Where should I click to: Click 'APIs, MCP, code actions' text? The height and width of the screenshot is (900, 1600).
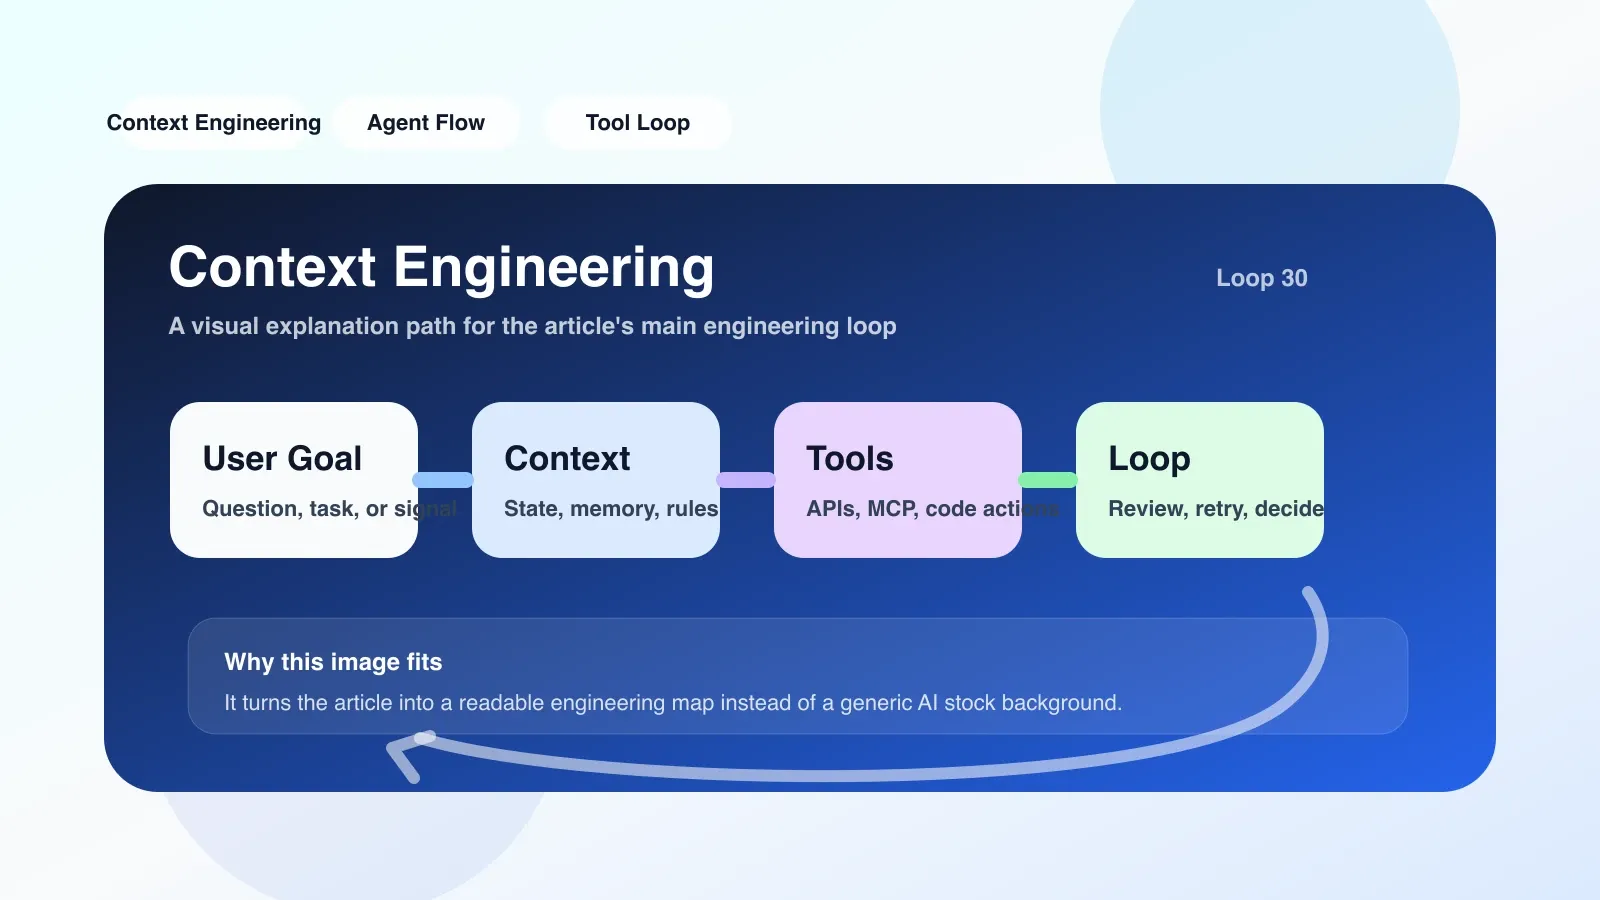pyautogui.click(x=933, y=509)
